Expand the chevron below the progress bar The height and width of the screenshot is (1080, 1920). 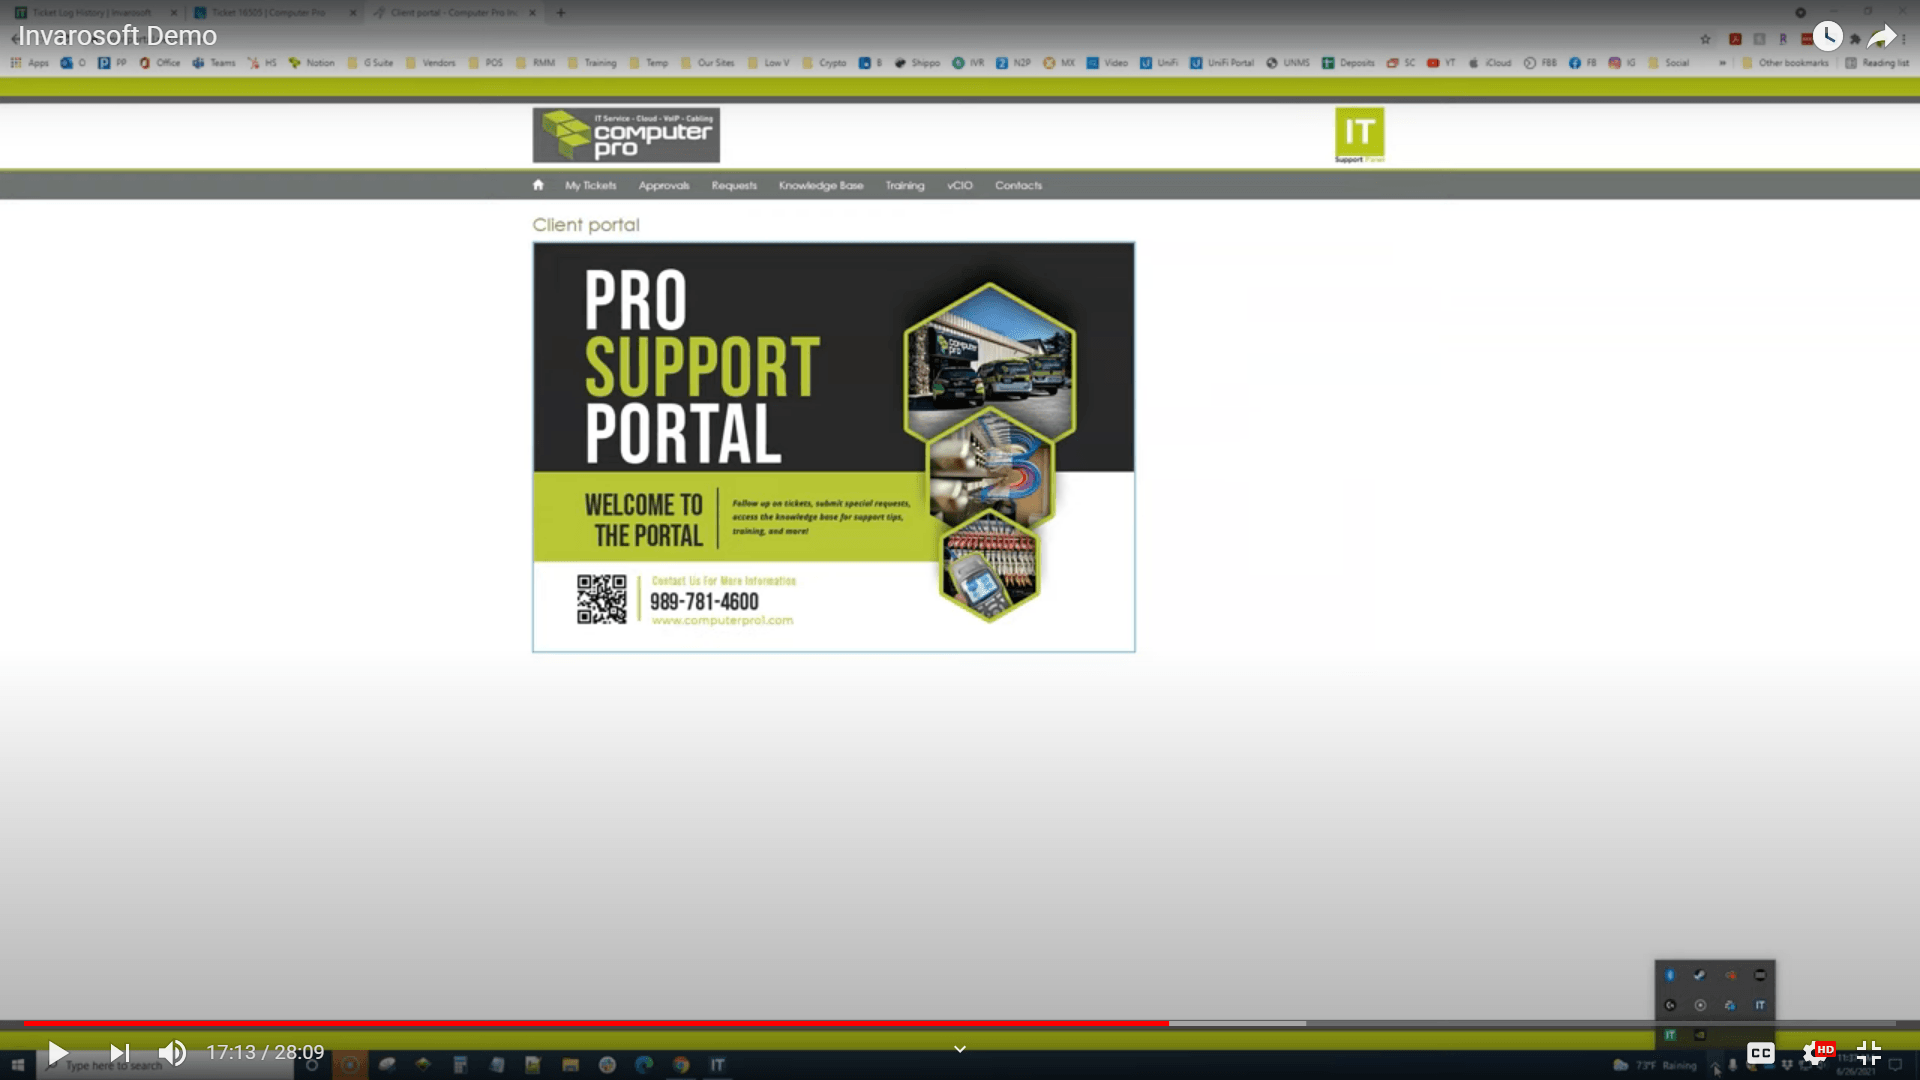click(x=960, y=1049)
